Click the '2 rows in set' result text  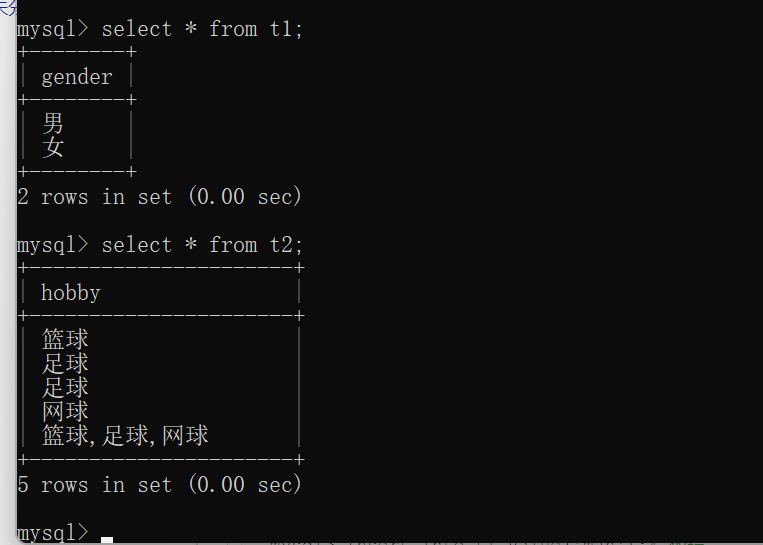point(95,197)
